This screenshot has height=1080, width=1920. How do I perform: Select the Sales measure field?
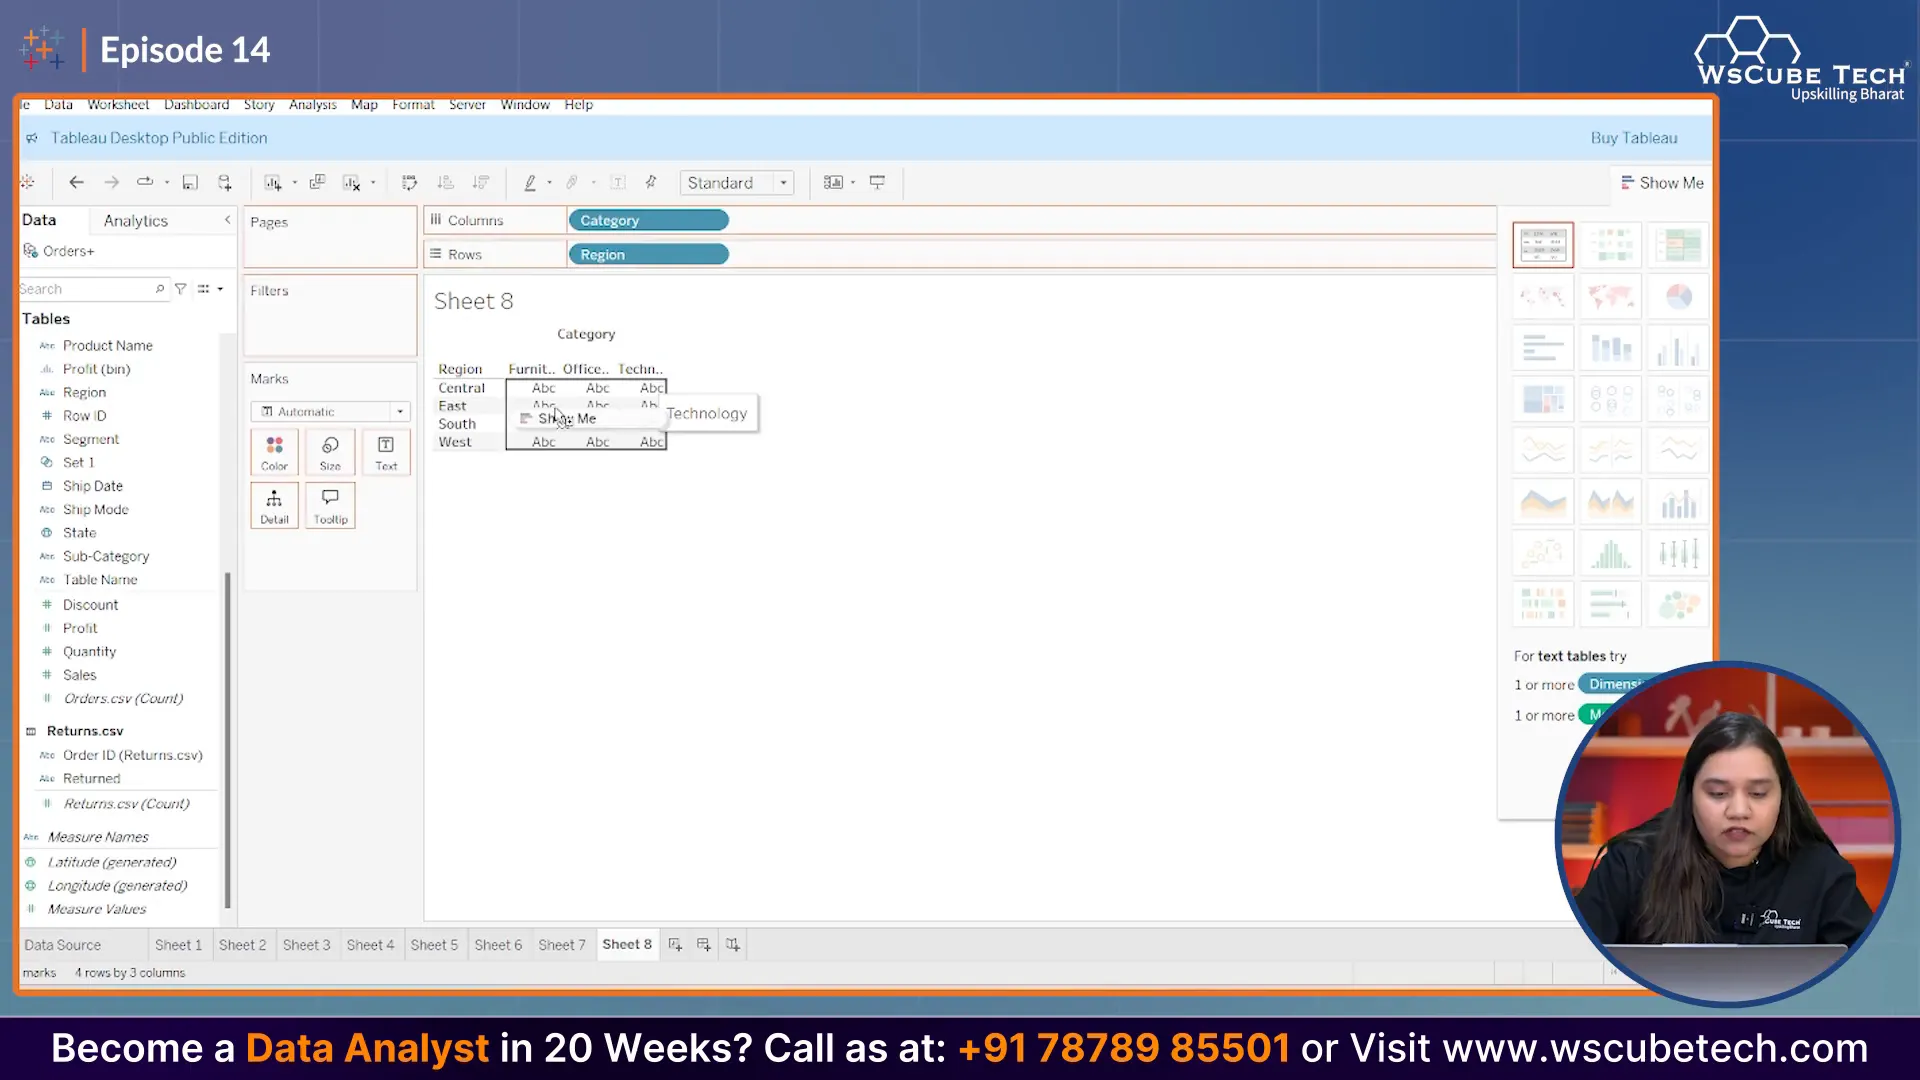click(x=80, y=675)
